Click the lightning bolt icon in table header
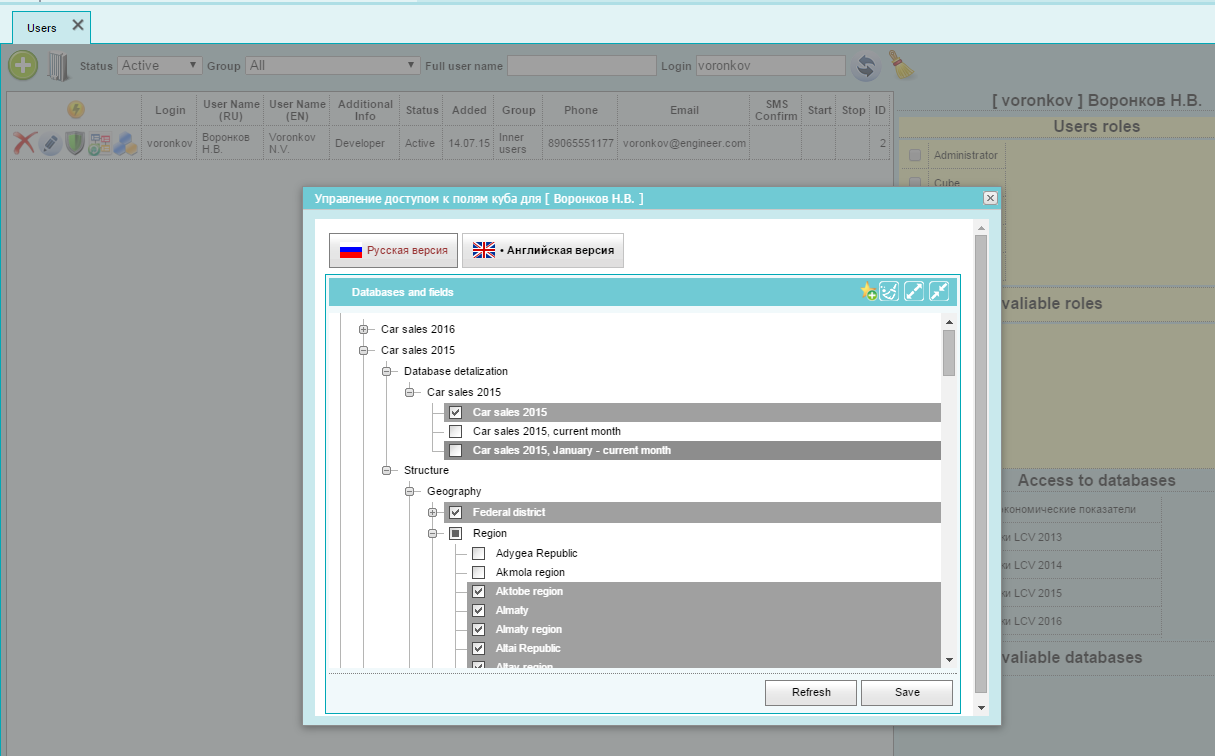 tap(75, 109)
